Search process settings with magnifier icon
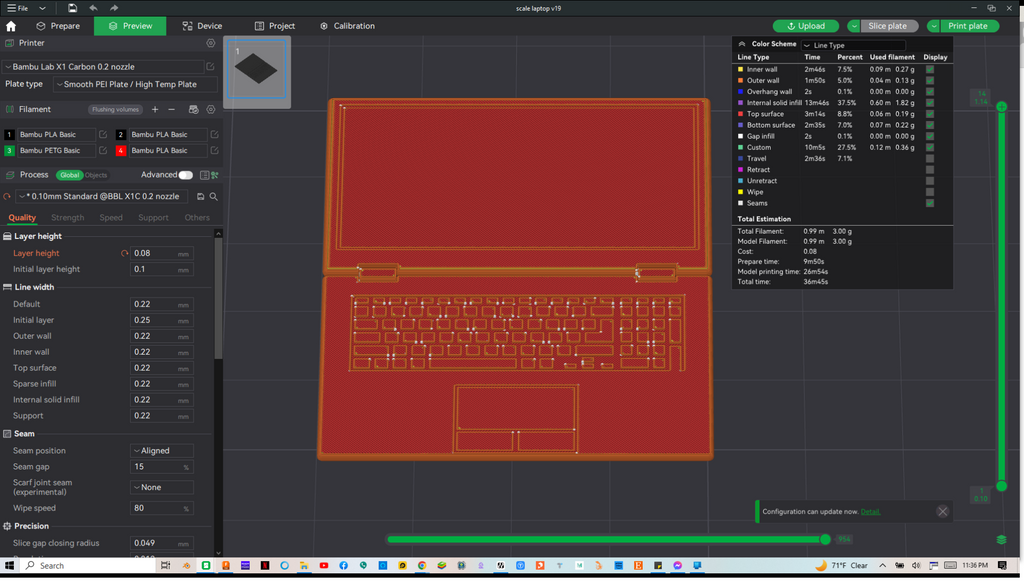The height and width of the screenshot is (584, 1024). point(214,197)
